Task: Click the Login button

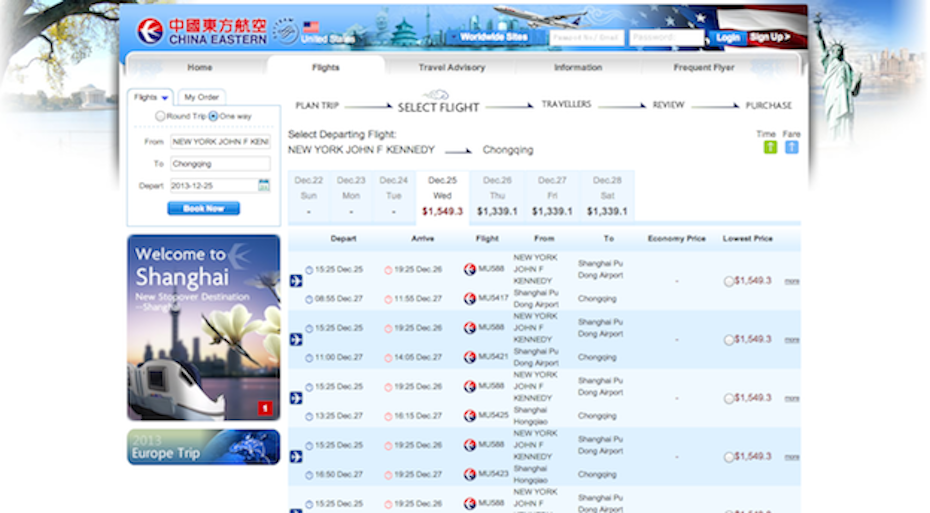Action: [727, 37]
